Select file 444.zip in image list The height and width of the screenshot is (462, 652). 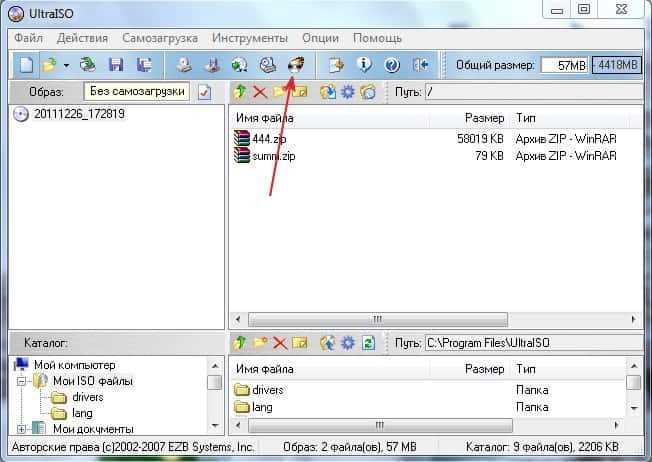[269, 138]
